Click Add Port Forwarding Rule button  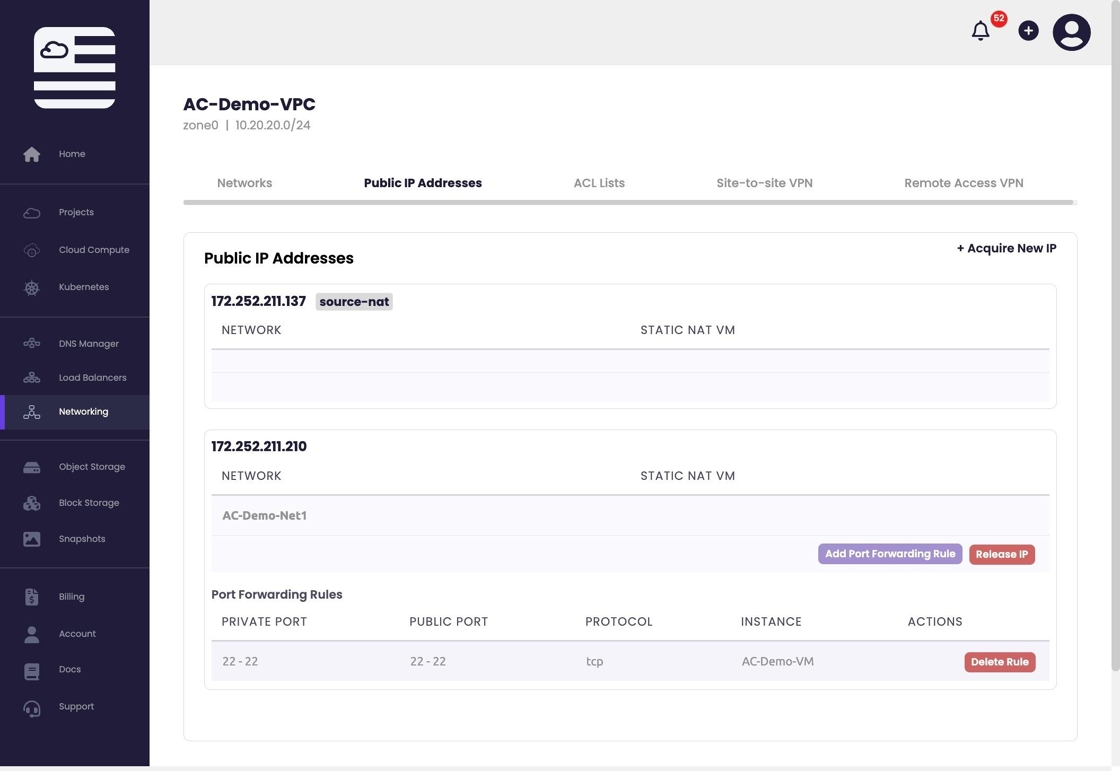pos(890,554)
